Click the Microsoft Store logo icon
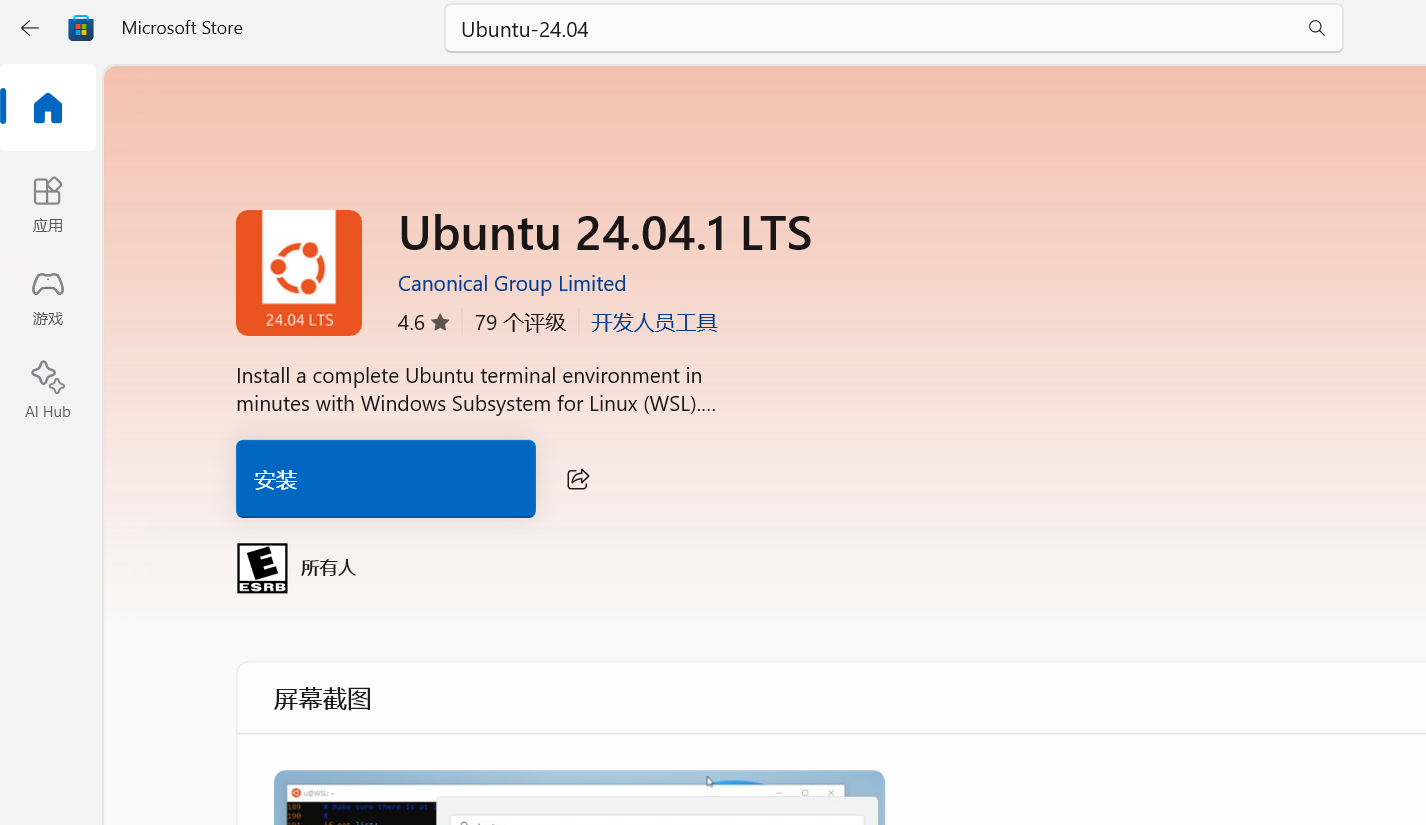The height and width of the screenshot is (825, 1426). click(81, 28)
